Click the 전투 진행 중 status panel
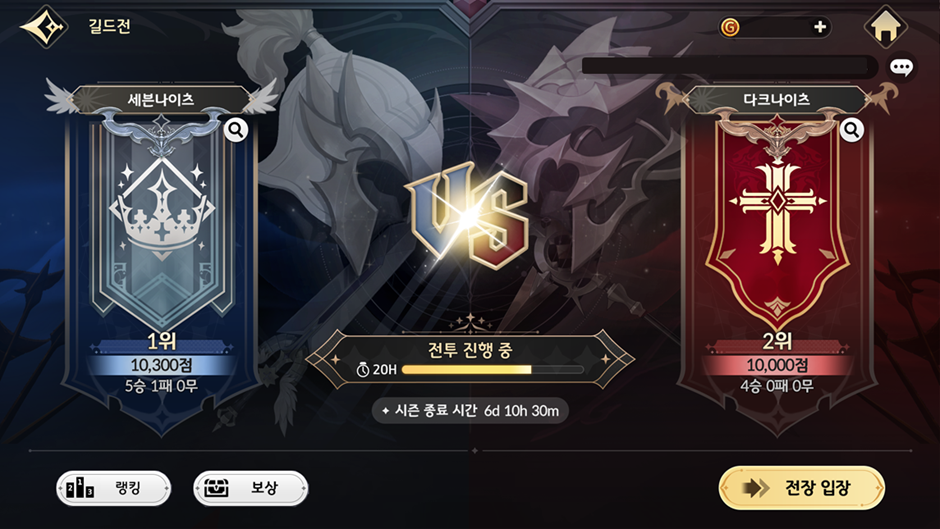940x529 pixels. tap(470, 359)
